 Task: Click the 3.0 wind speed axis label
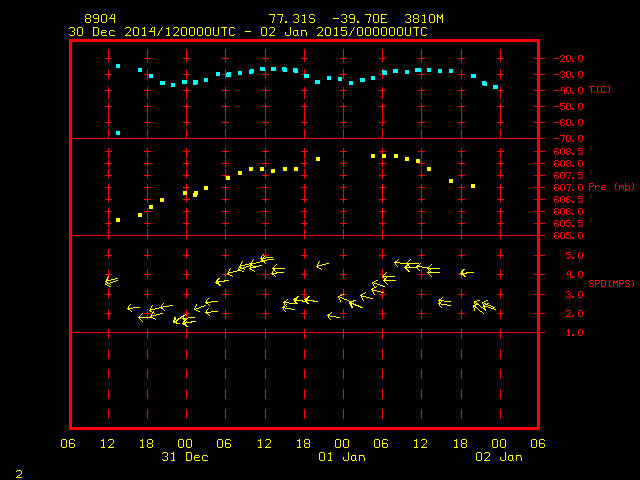pos(575,295)
